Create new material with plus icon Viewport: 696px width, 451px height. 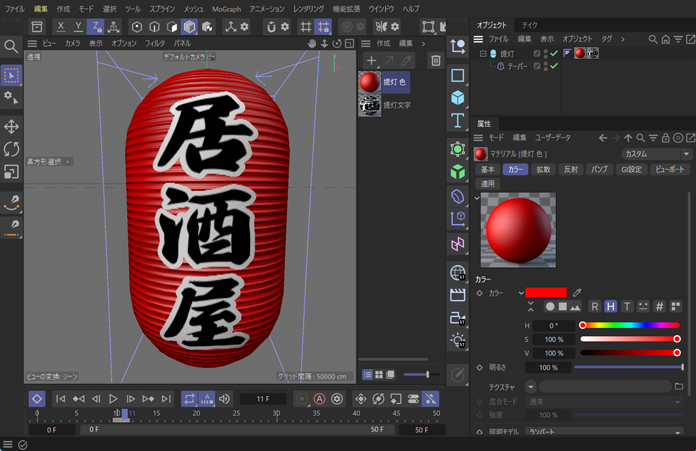pos(371,61)
